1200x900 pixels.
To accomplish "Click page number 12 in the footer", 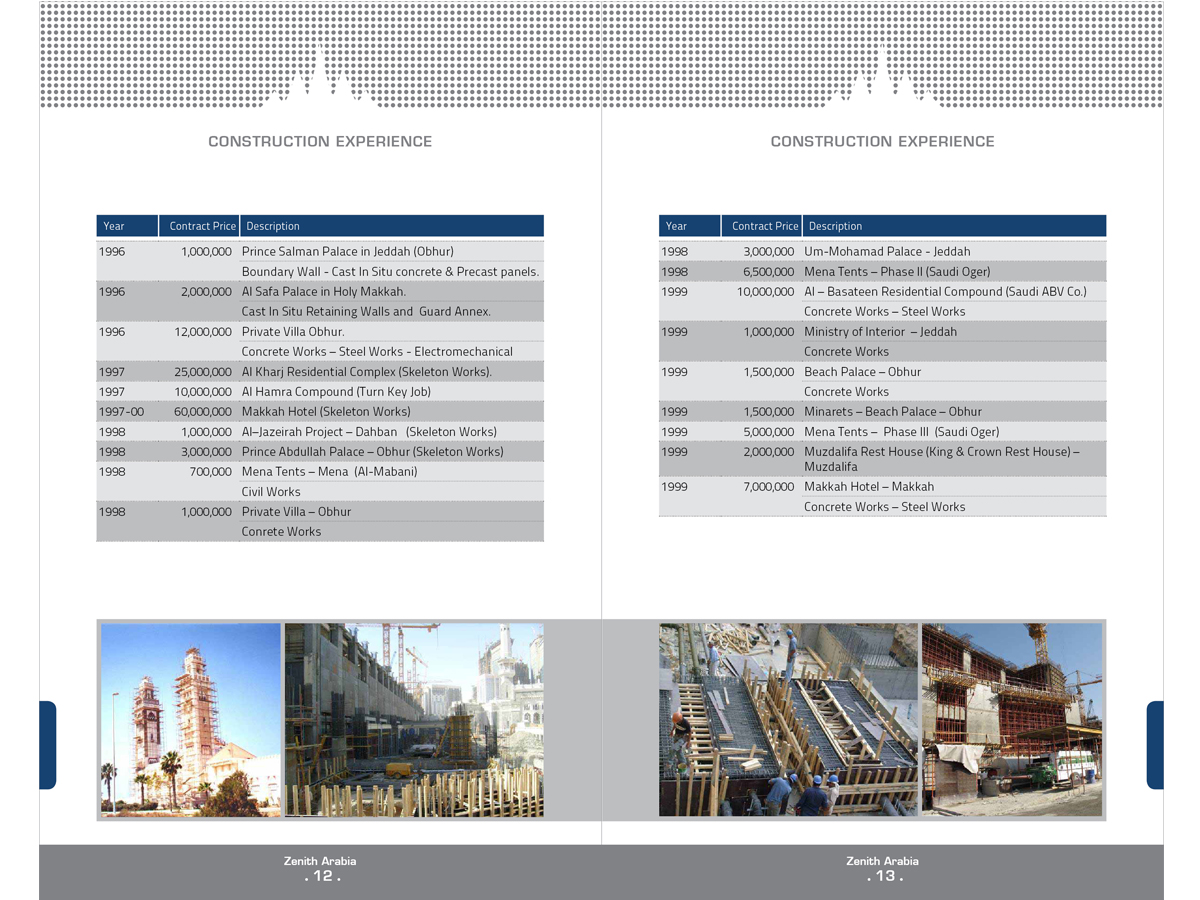I will (x=322, y=876).
